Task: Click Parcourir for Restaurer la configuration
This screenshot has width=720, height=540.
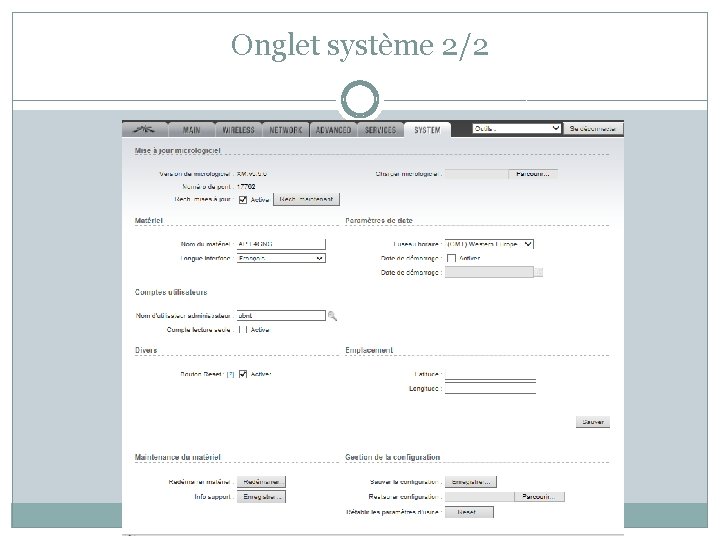Action: coord(539,497)
